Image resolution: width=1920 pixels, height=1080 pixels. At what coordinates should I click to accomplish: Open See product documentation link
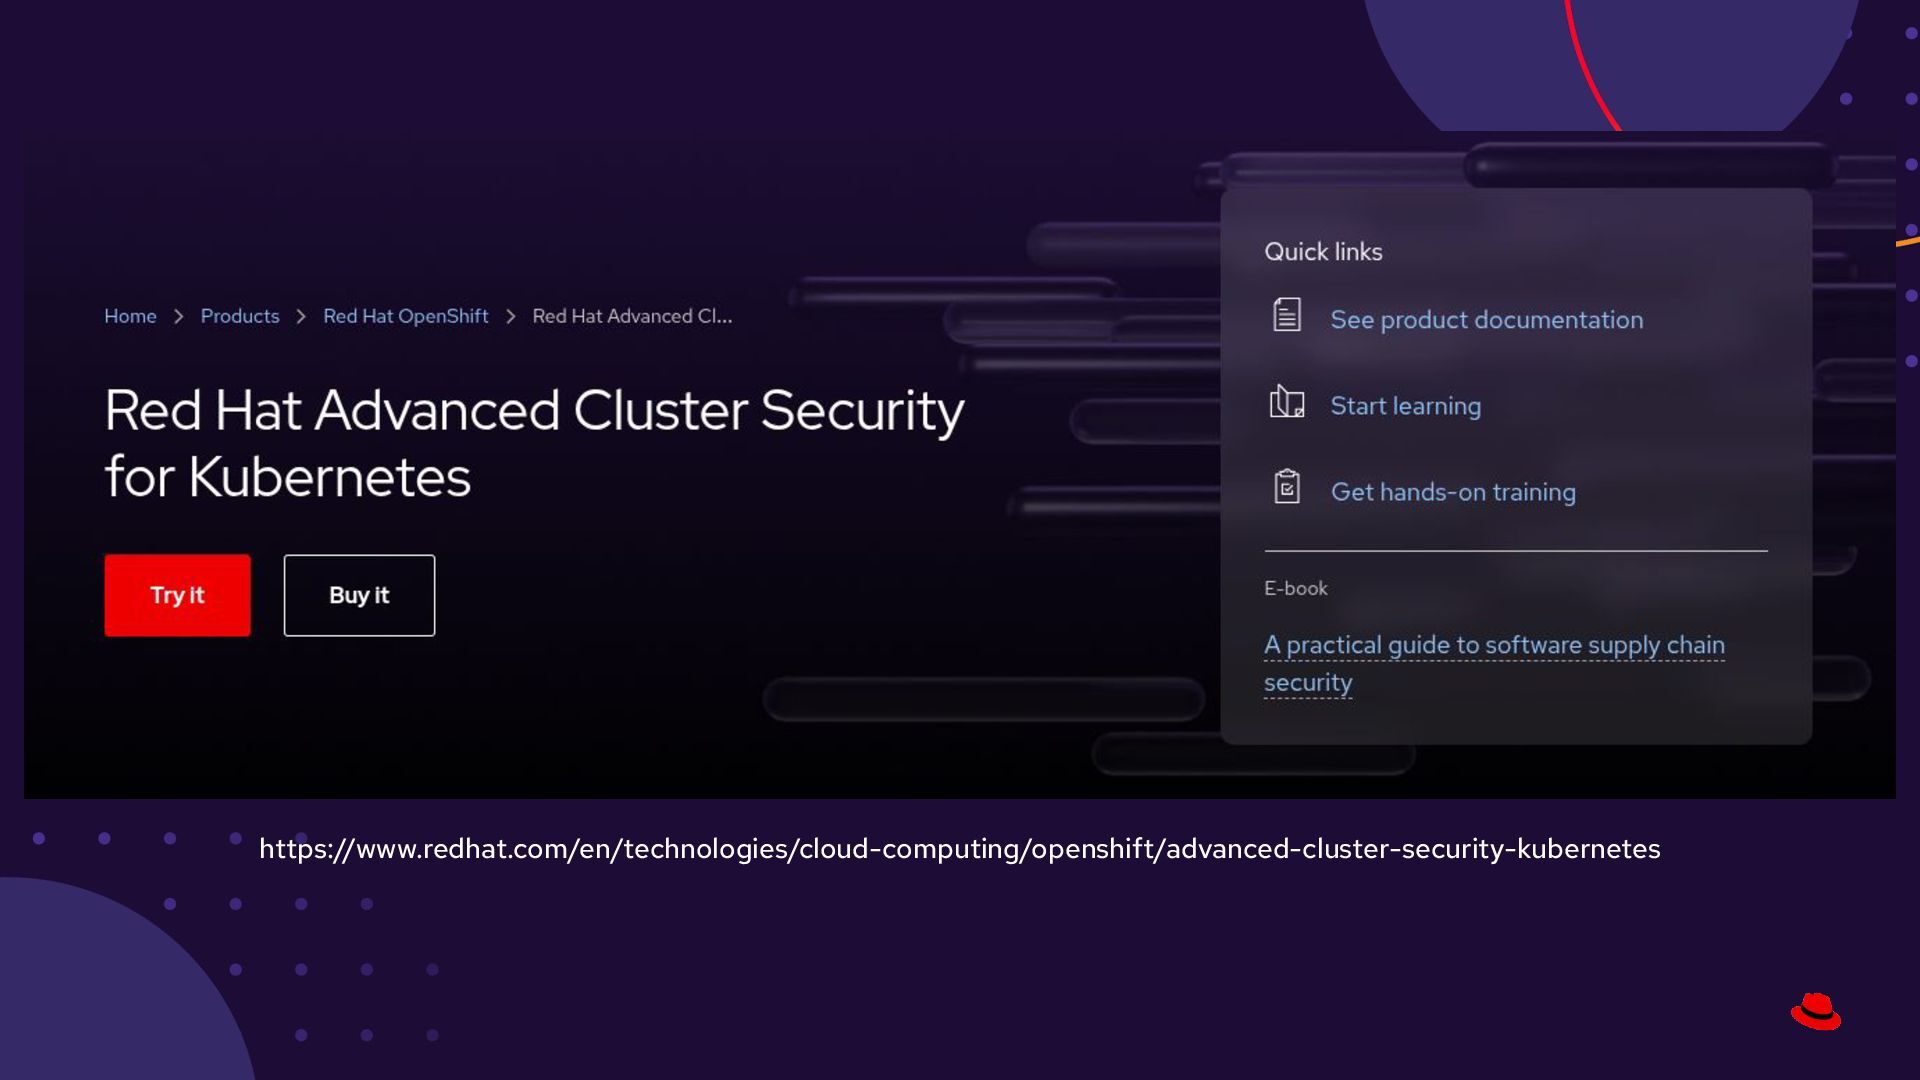(x=1486, y=320)
